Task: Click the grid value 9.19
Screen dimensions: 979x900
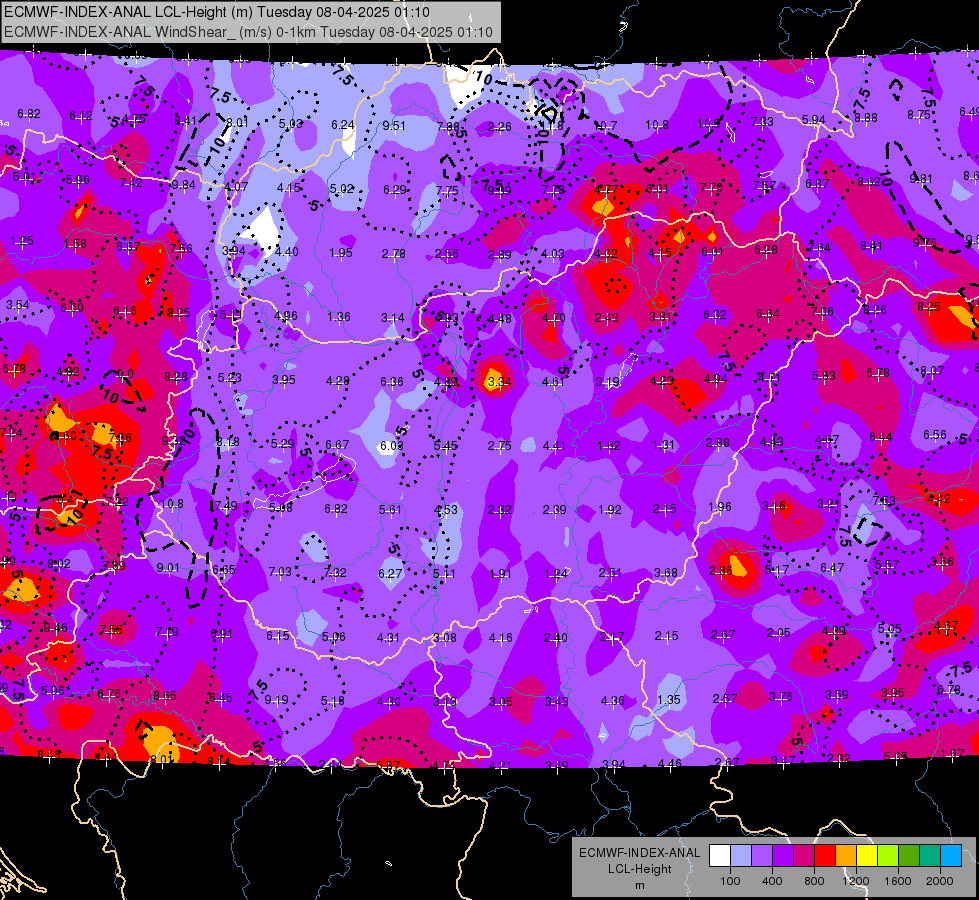Action: click(x=277, y=700)
